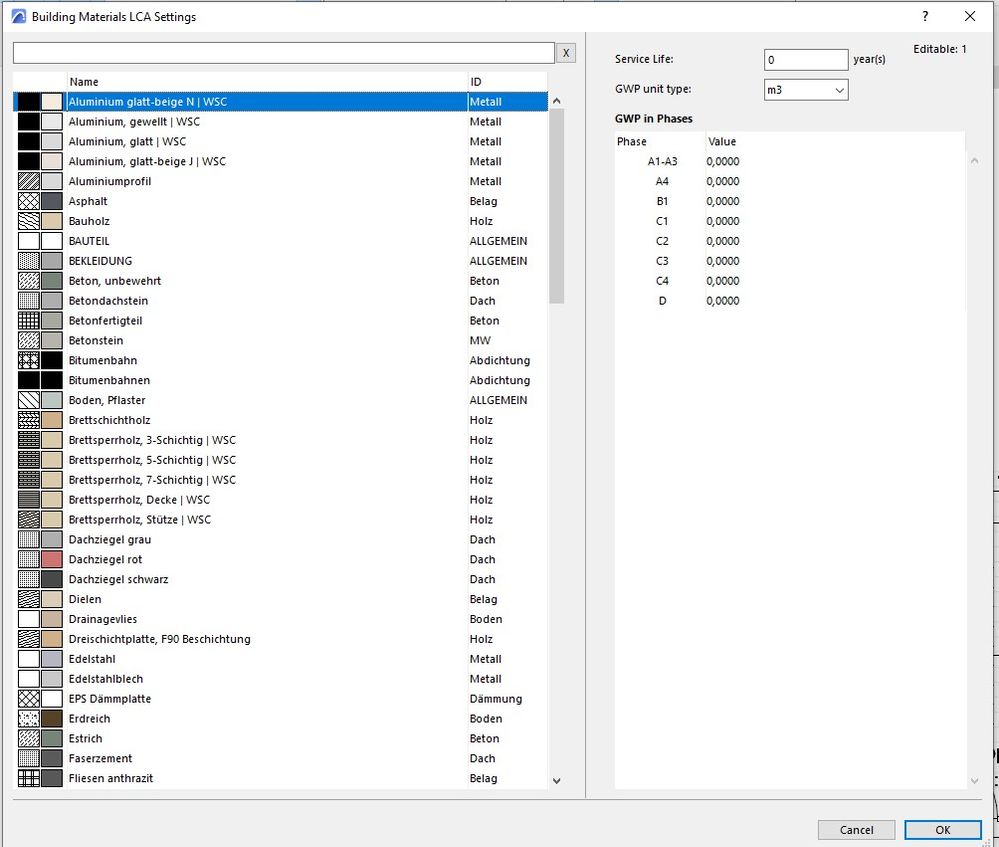
Task: Click the D phase value cell
Action: [723, 301]
